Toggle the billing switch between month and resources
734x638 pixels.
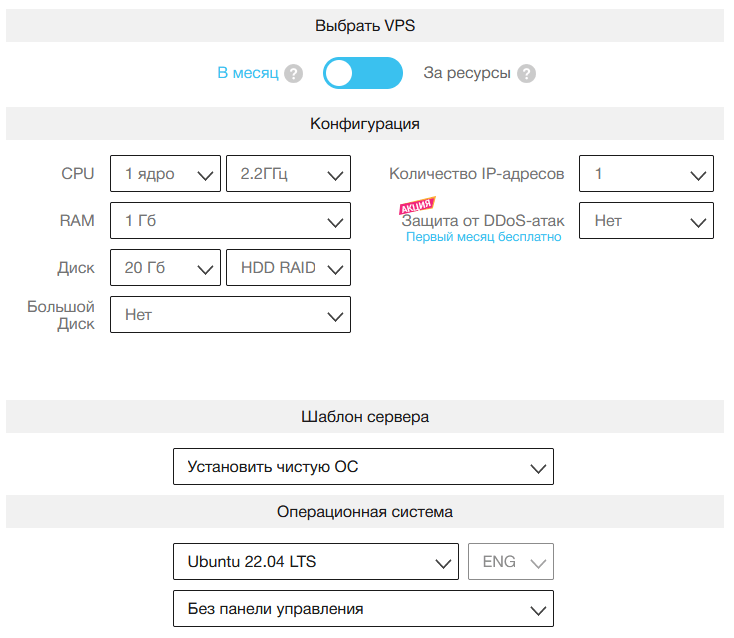[362, 73]
